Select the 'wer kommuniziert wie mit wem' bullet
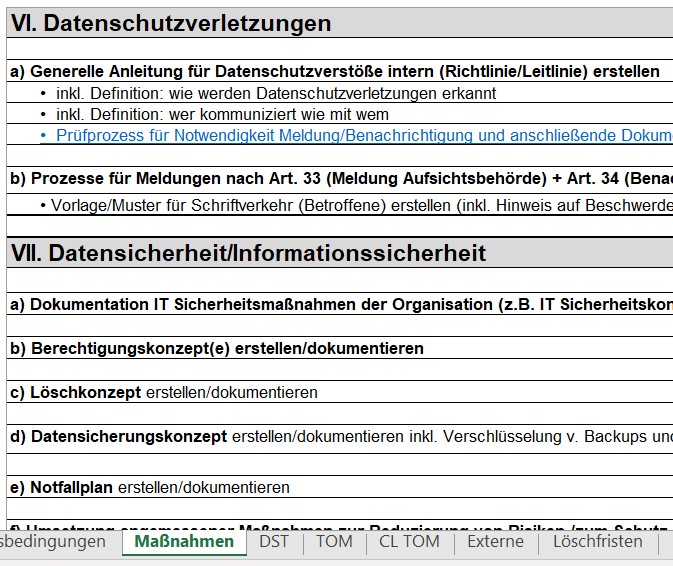 click(222, 114)
